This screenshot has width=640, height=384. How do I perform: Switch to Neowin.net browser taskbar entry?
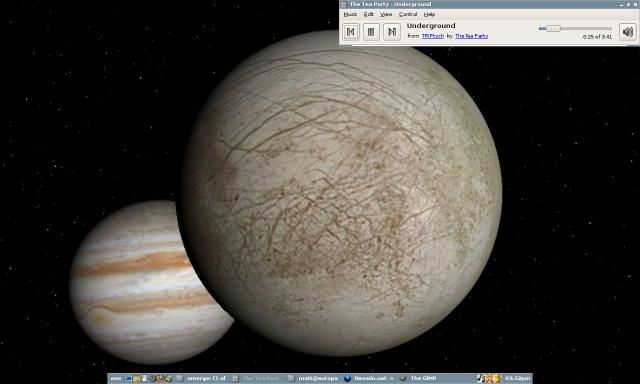[369, 378]
